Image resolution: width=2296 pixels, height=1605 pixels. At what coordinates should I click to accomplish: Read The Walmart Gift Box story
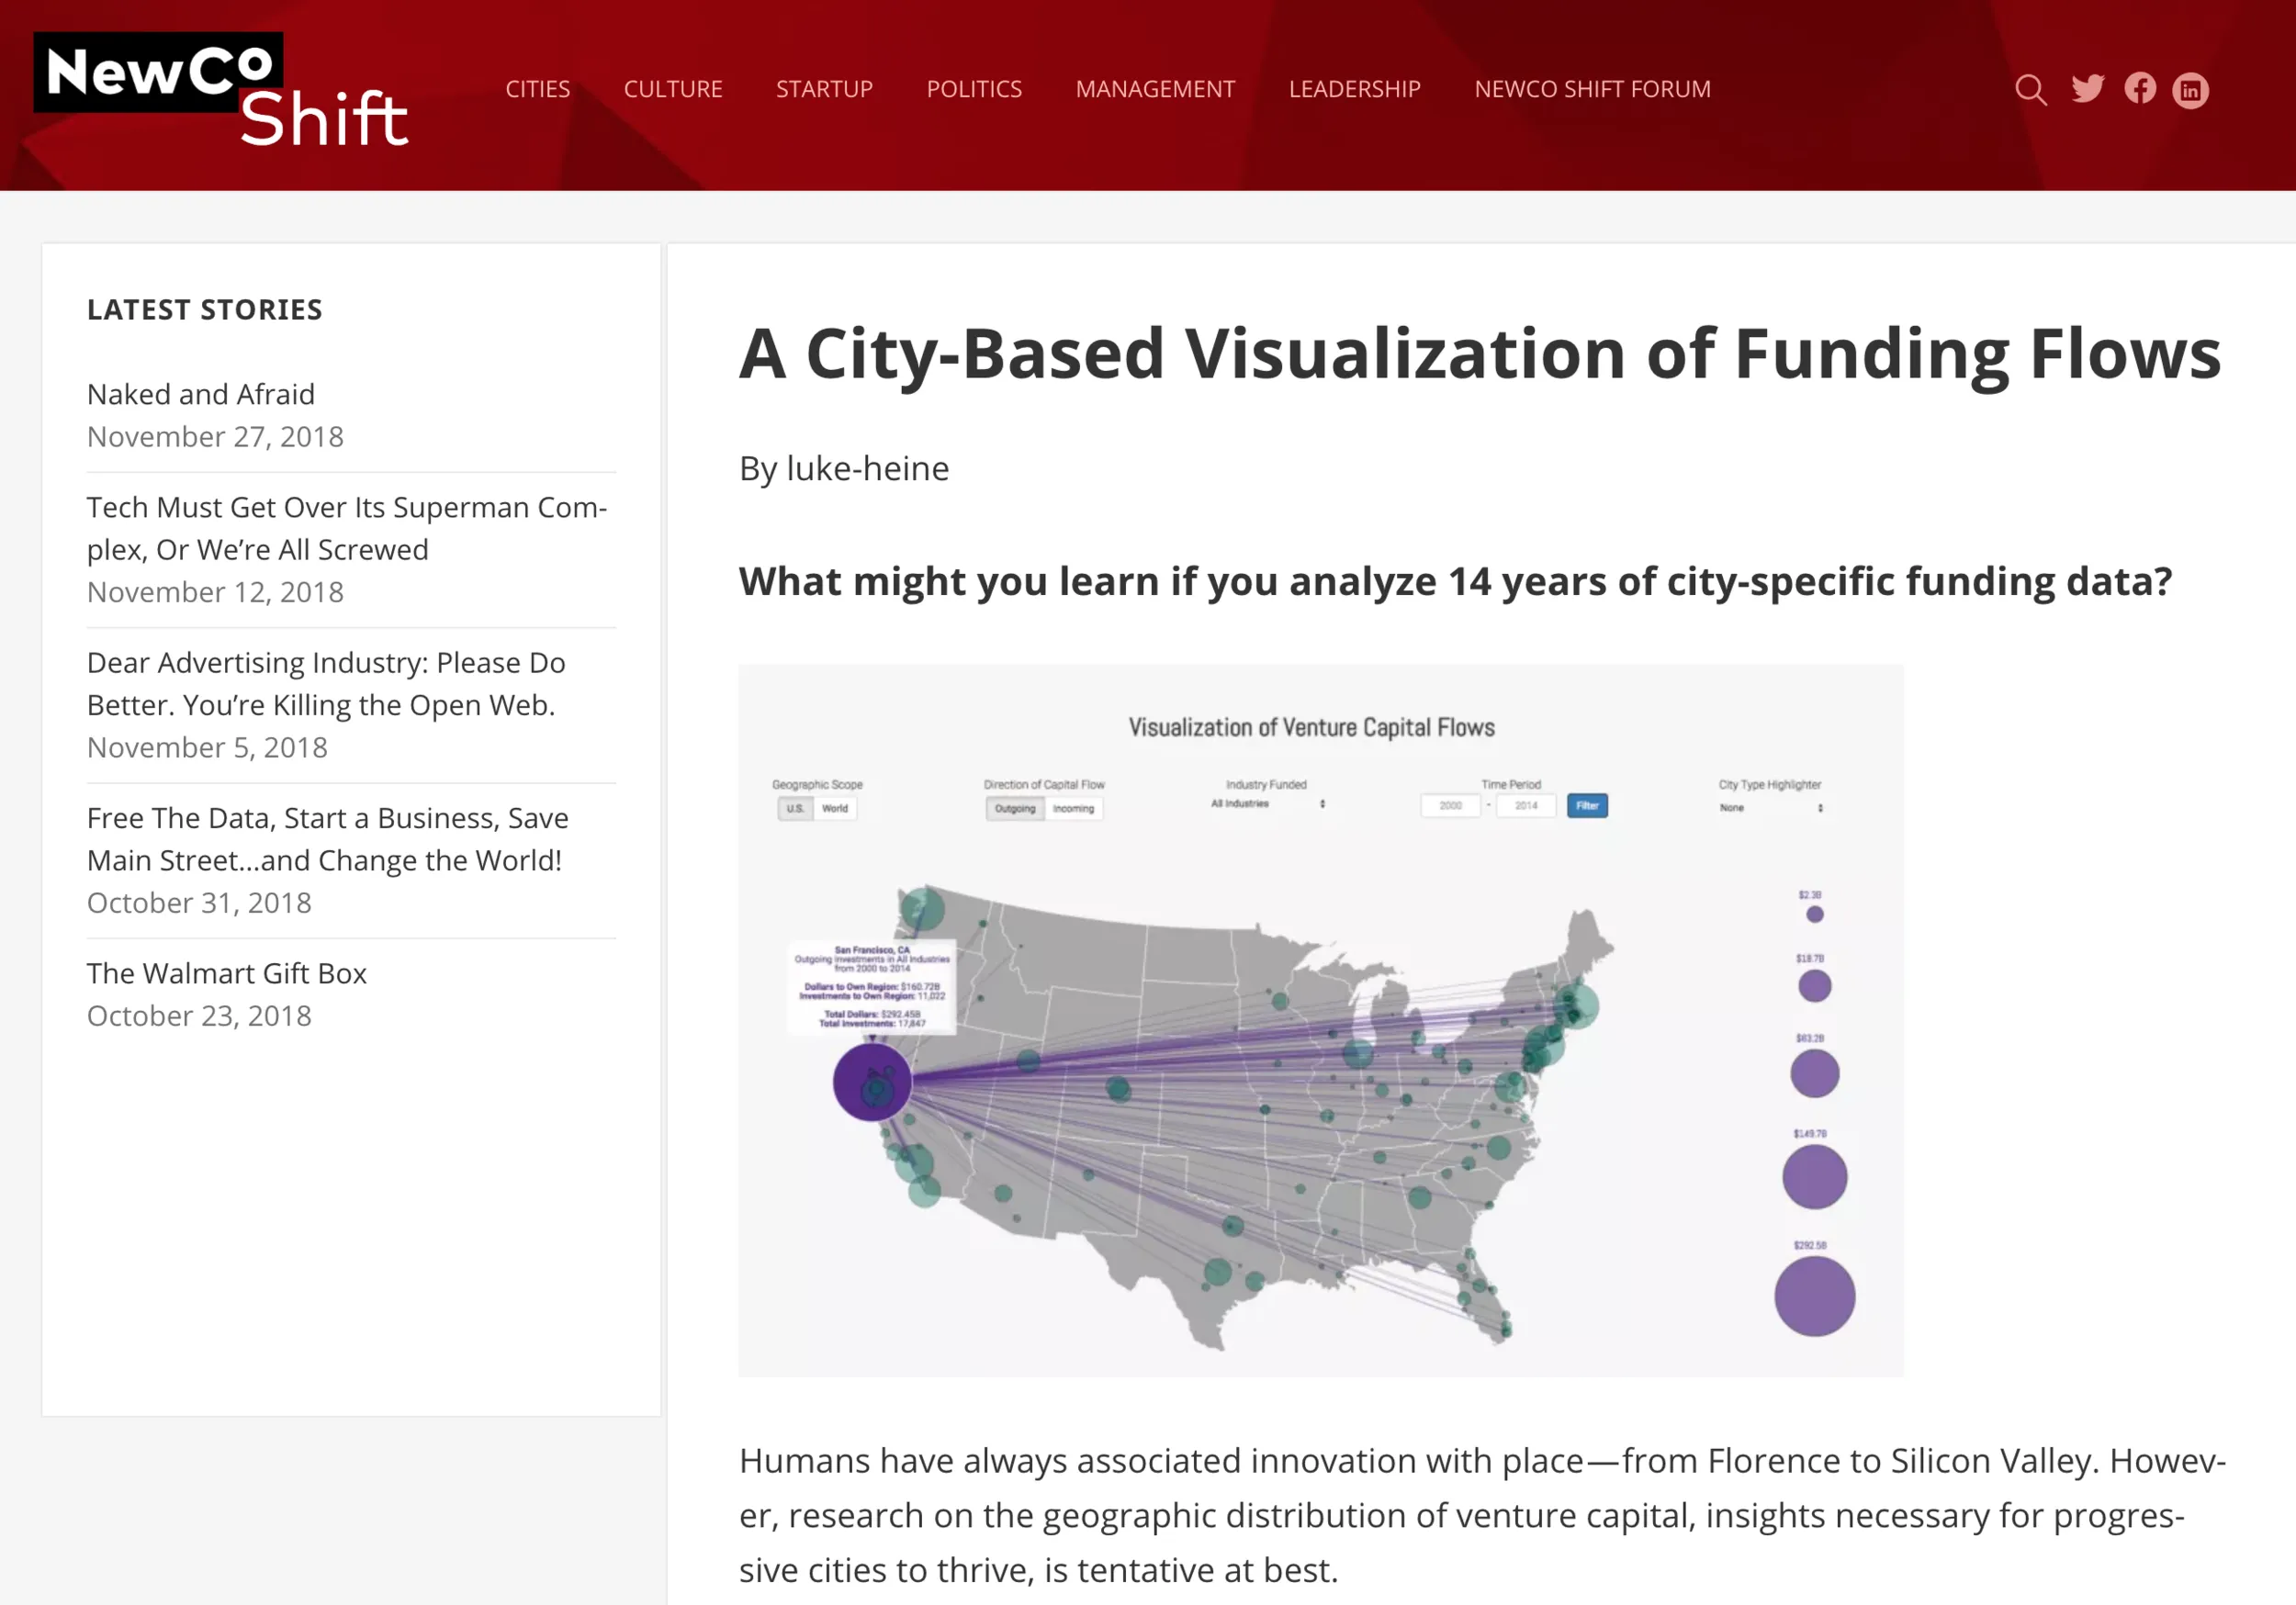tap(227, 973)
